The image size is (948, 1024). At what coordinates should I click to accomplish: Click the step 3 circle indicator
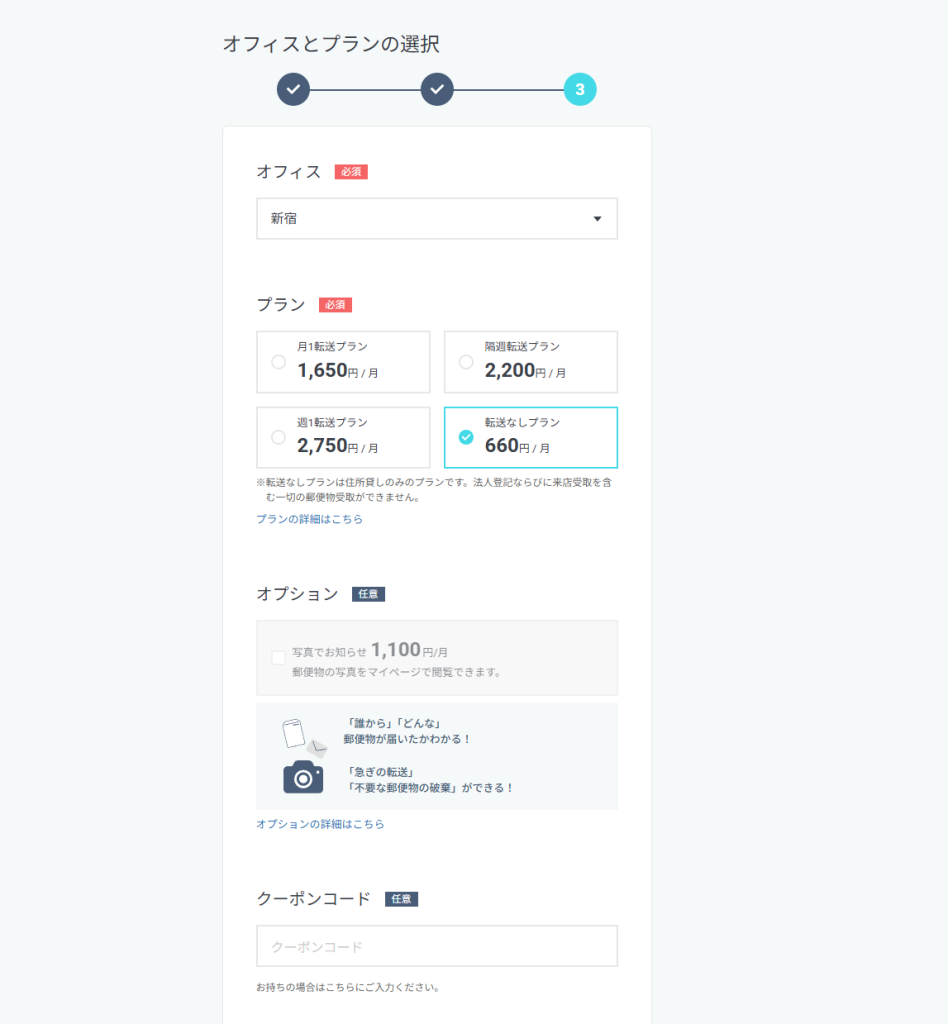pyautogui.click(x=580, y=90)
